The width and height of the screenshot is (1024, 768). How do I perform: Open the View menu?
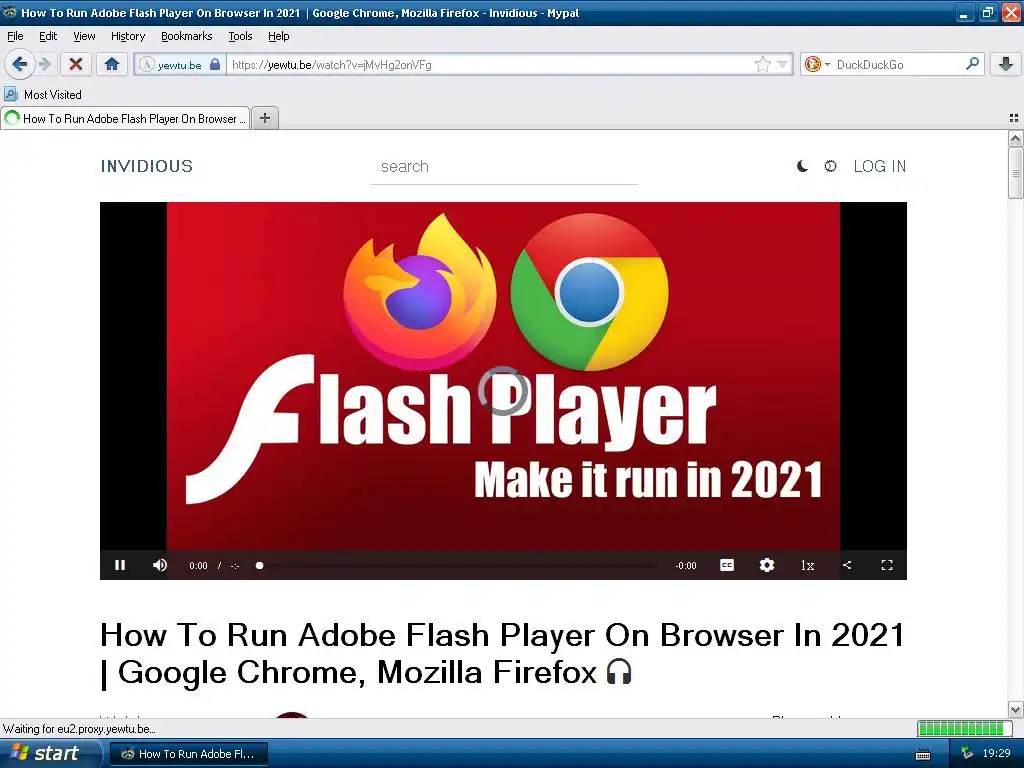tap(84, 36)
